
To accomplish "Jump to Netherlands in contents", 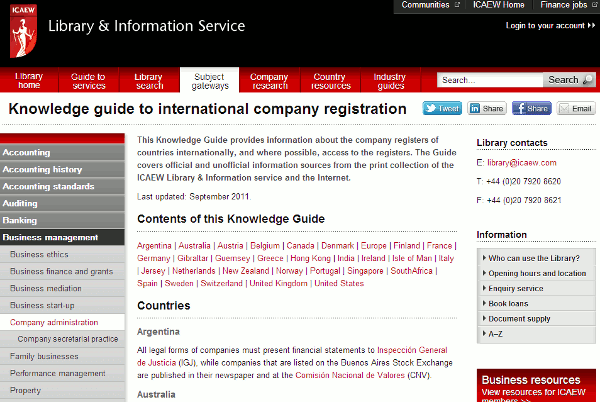I will click(194, 271).
